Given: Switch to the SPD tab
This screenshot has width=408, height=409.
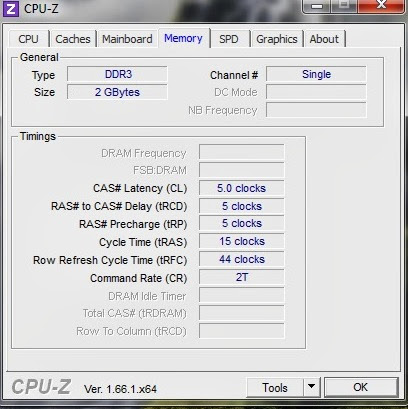Looking at the screenshot, I should [x=229, y=39].
